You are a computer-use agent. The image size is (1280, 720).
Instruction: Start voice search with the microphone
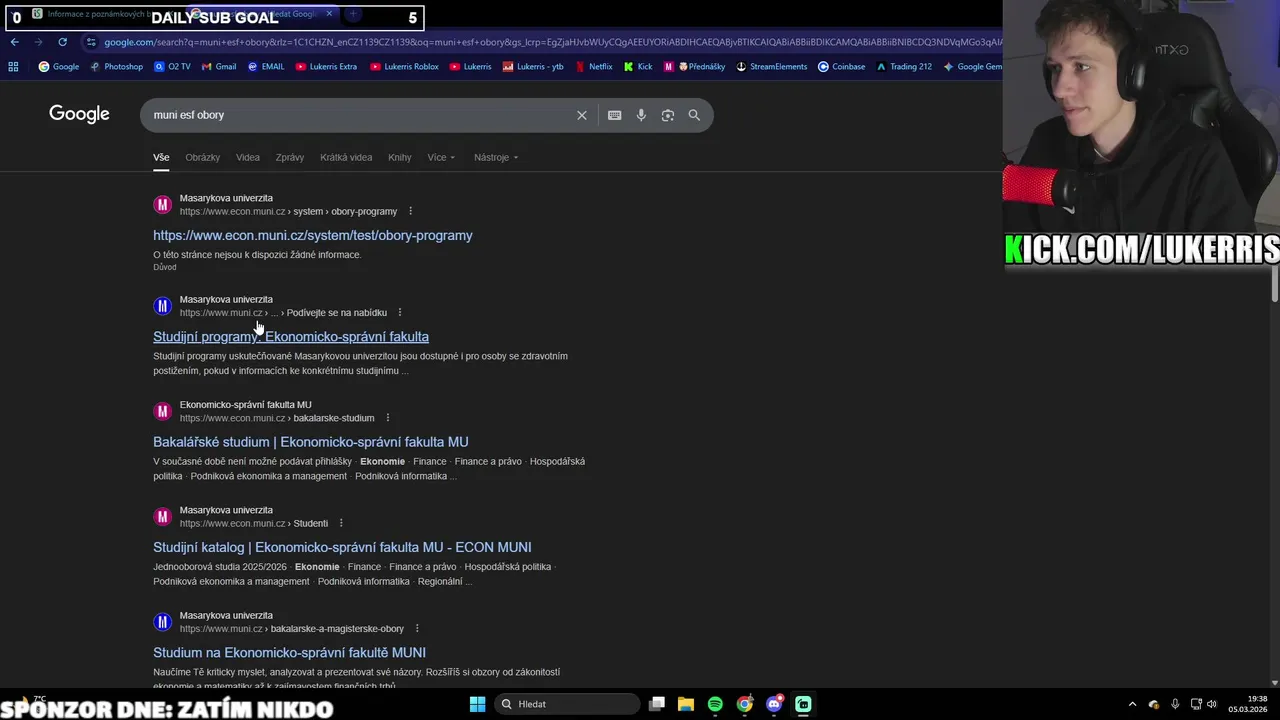pos(641,115)
